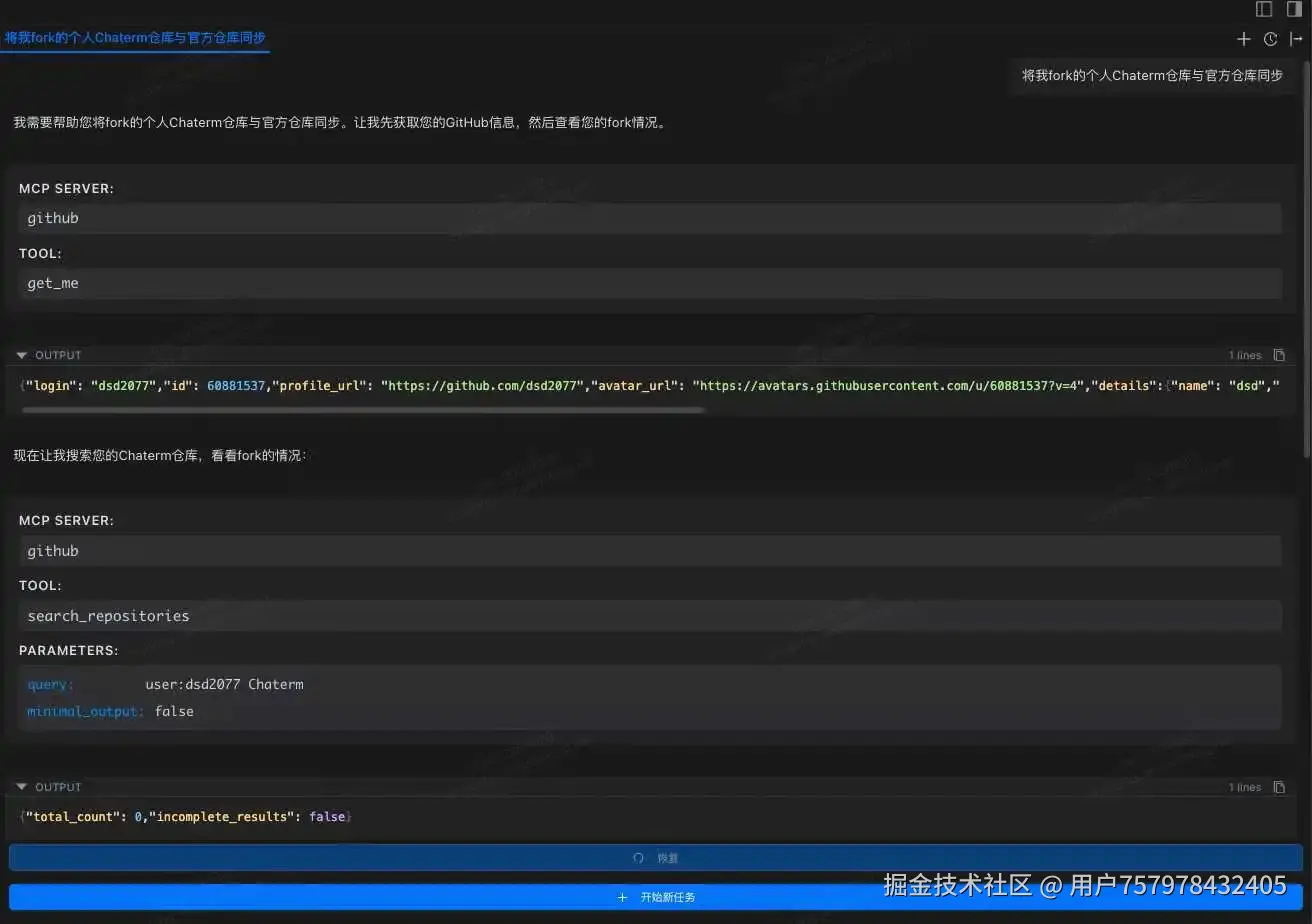
Task: Click the user message bubble at top right
Action: tap(1152, 75)
